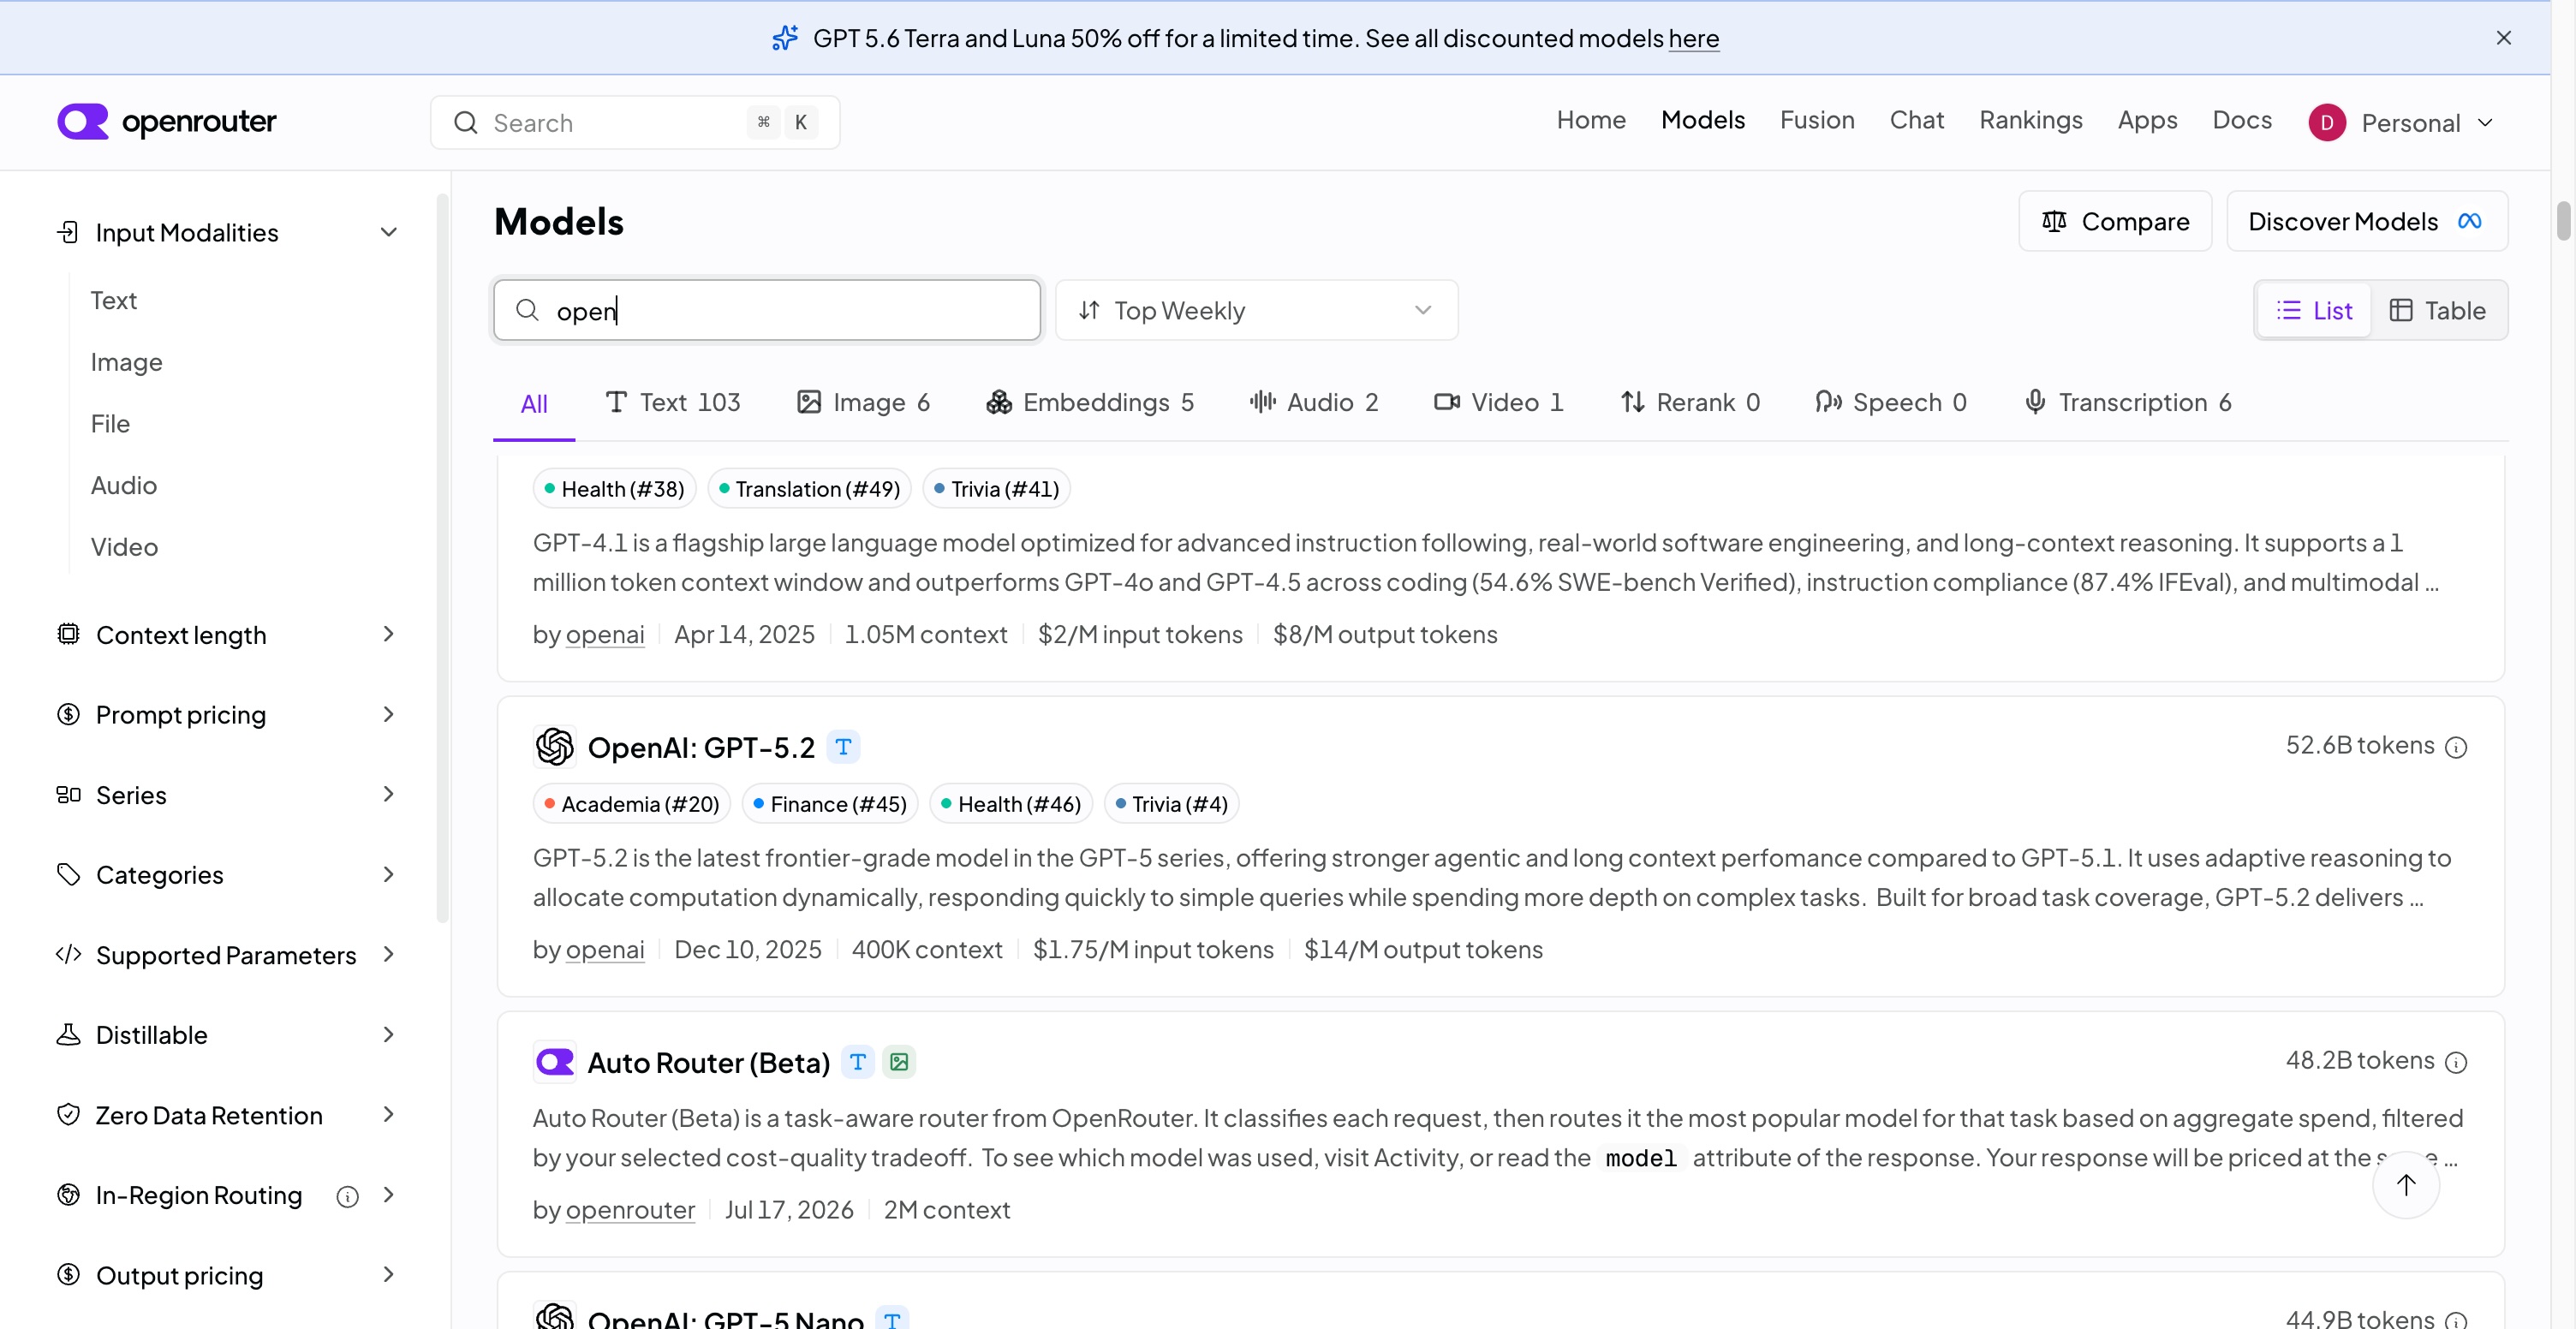
Task: Dismiss the promo banner with the X
Action: pyautogui.click(x=2503, y=38)
